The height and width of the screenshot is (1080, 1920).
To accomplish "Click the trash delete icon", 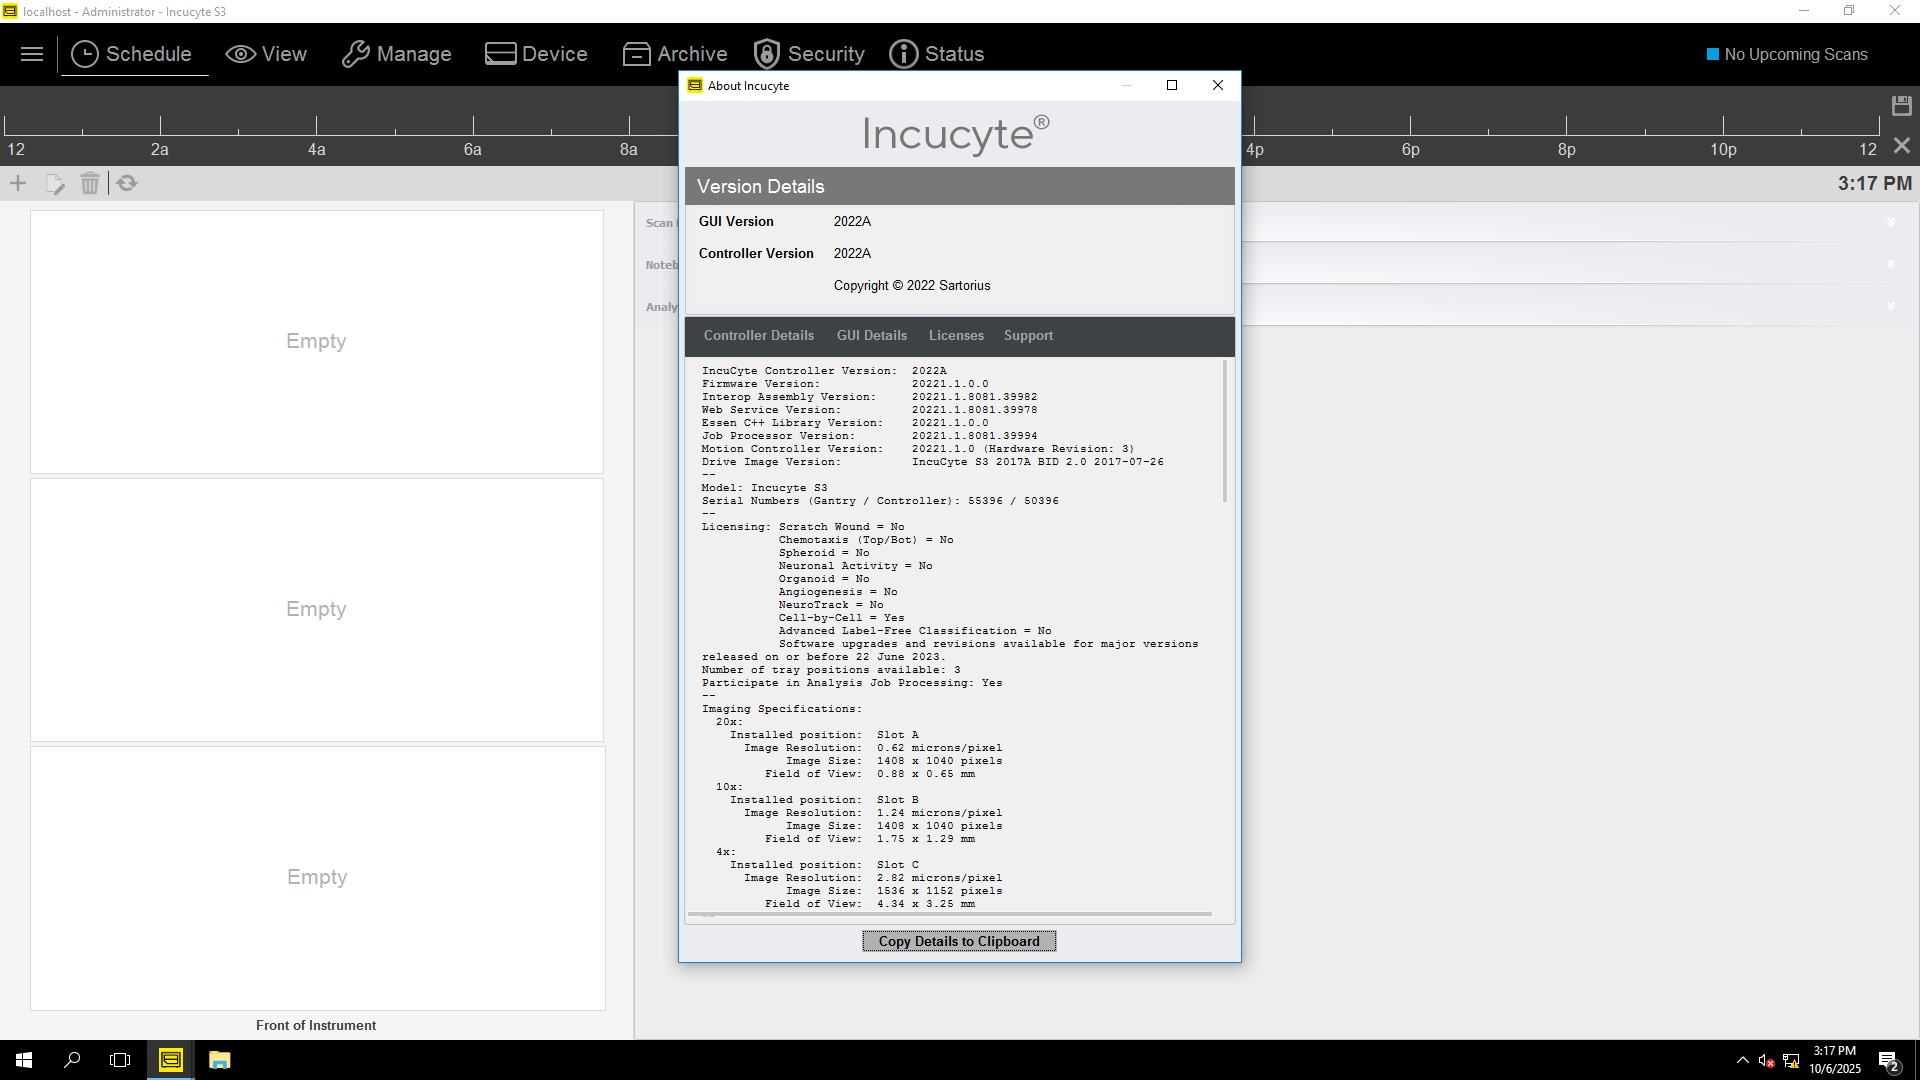I will [x=90, y=184].
